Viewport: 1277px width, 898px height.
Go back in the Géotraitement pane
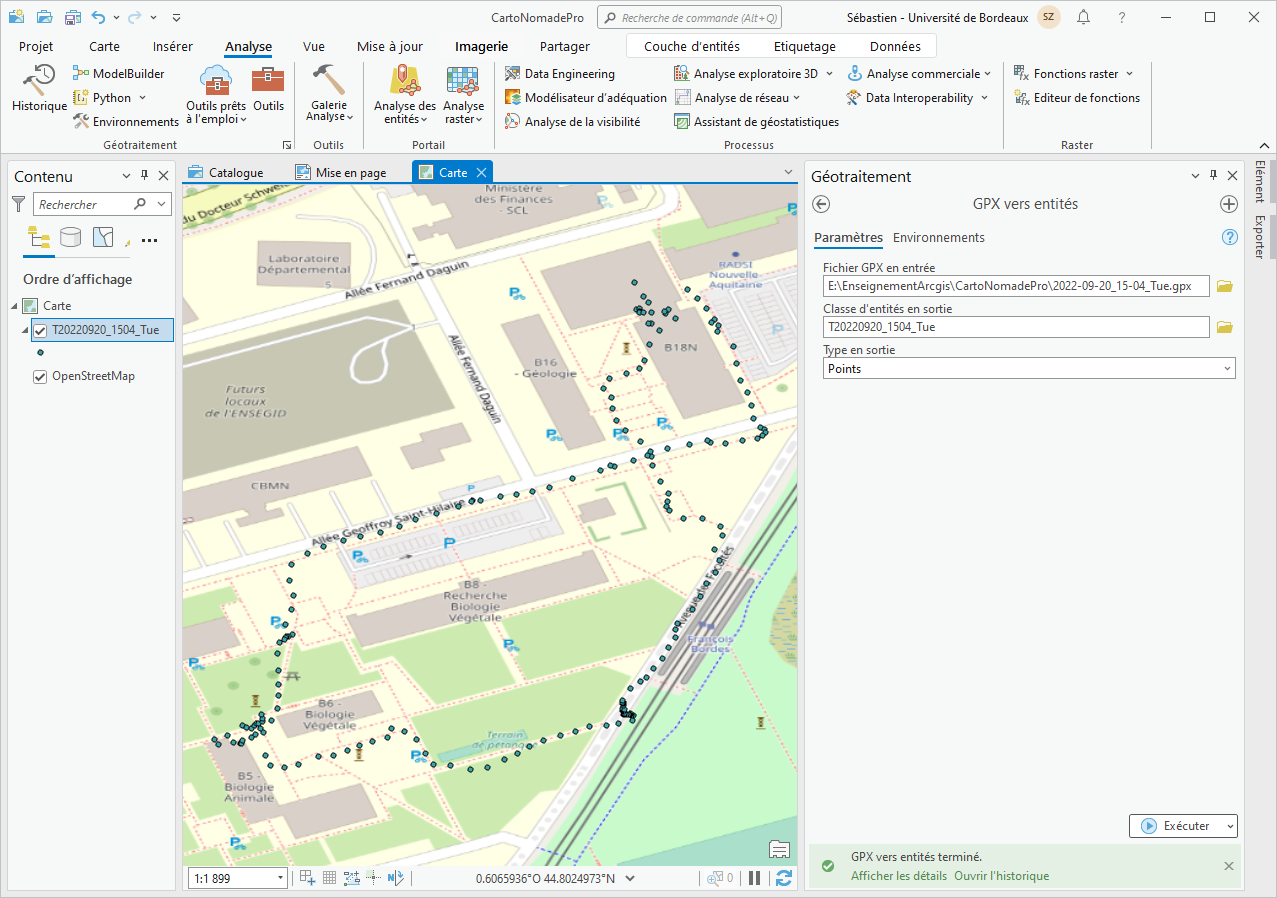click(821, 204)
